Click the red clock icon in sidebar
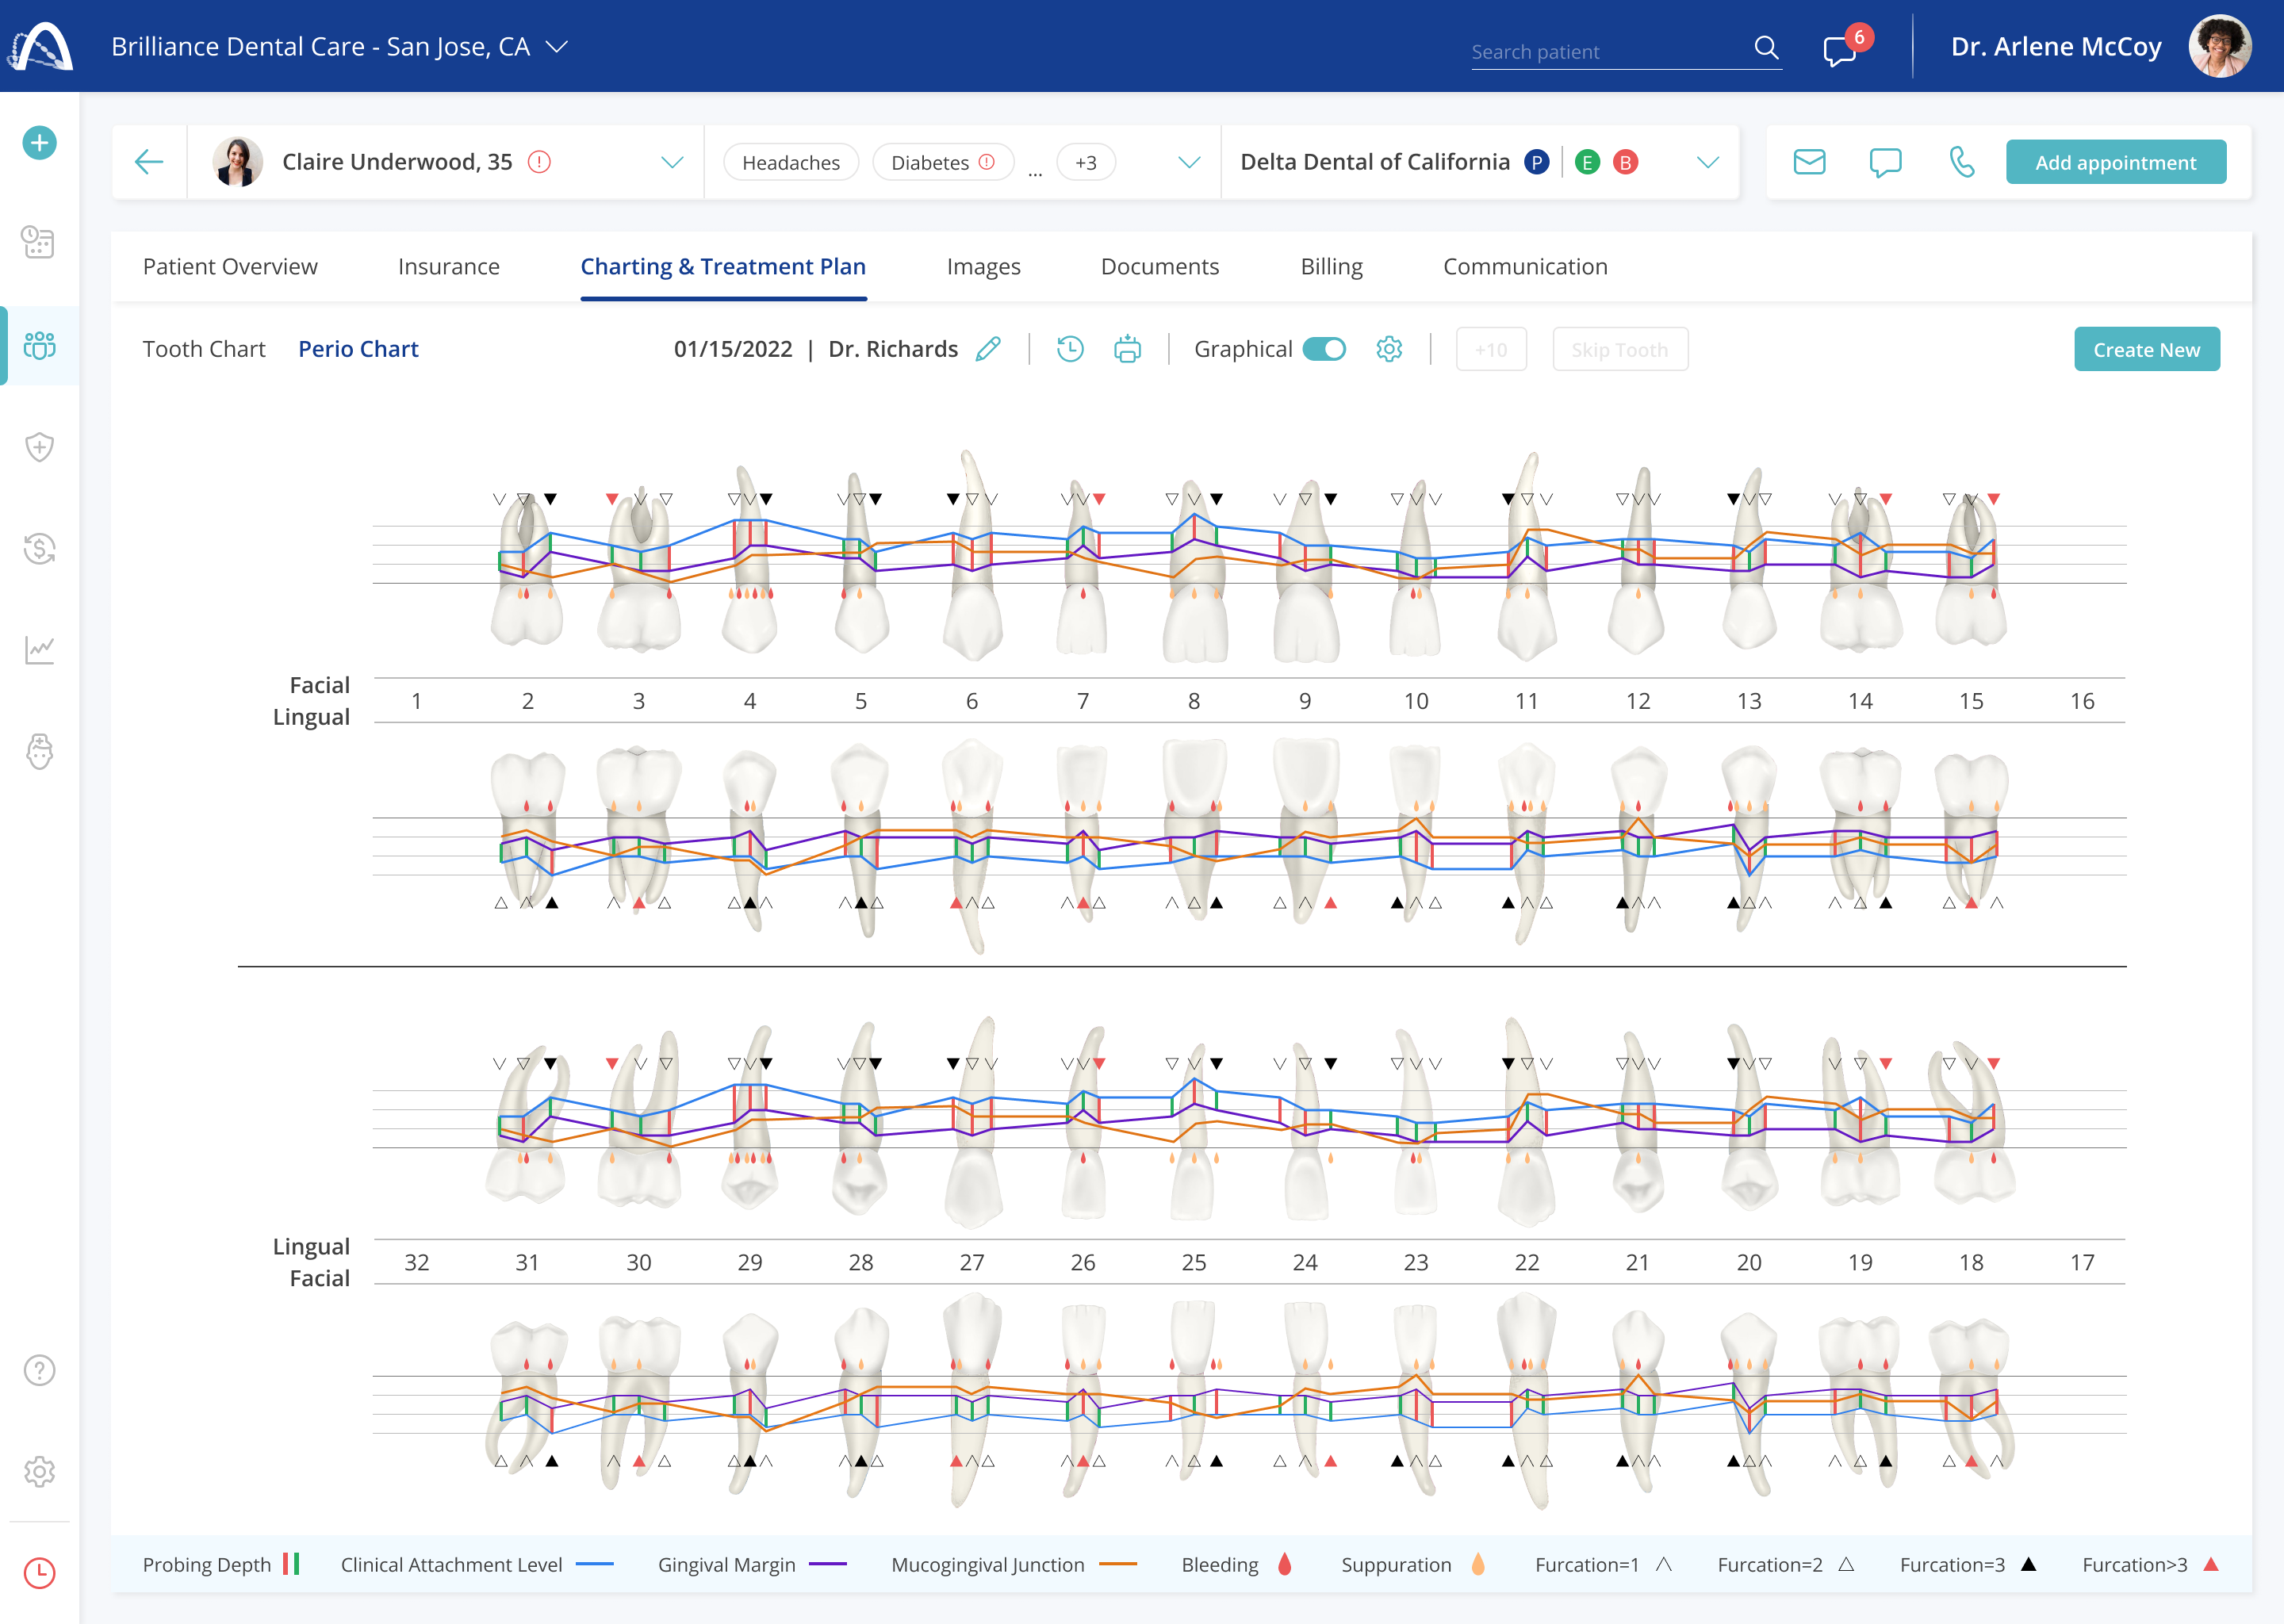2284x1624 pixels. (39, 1573)
